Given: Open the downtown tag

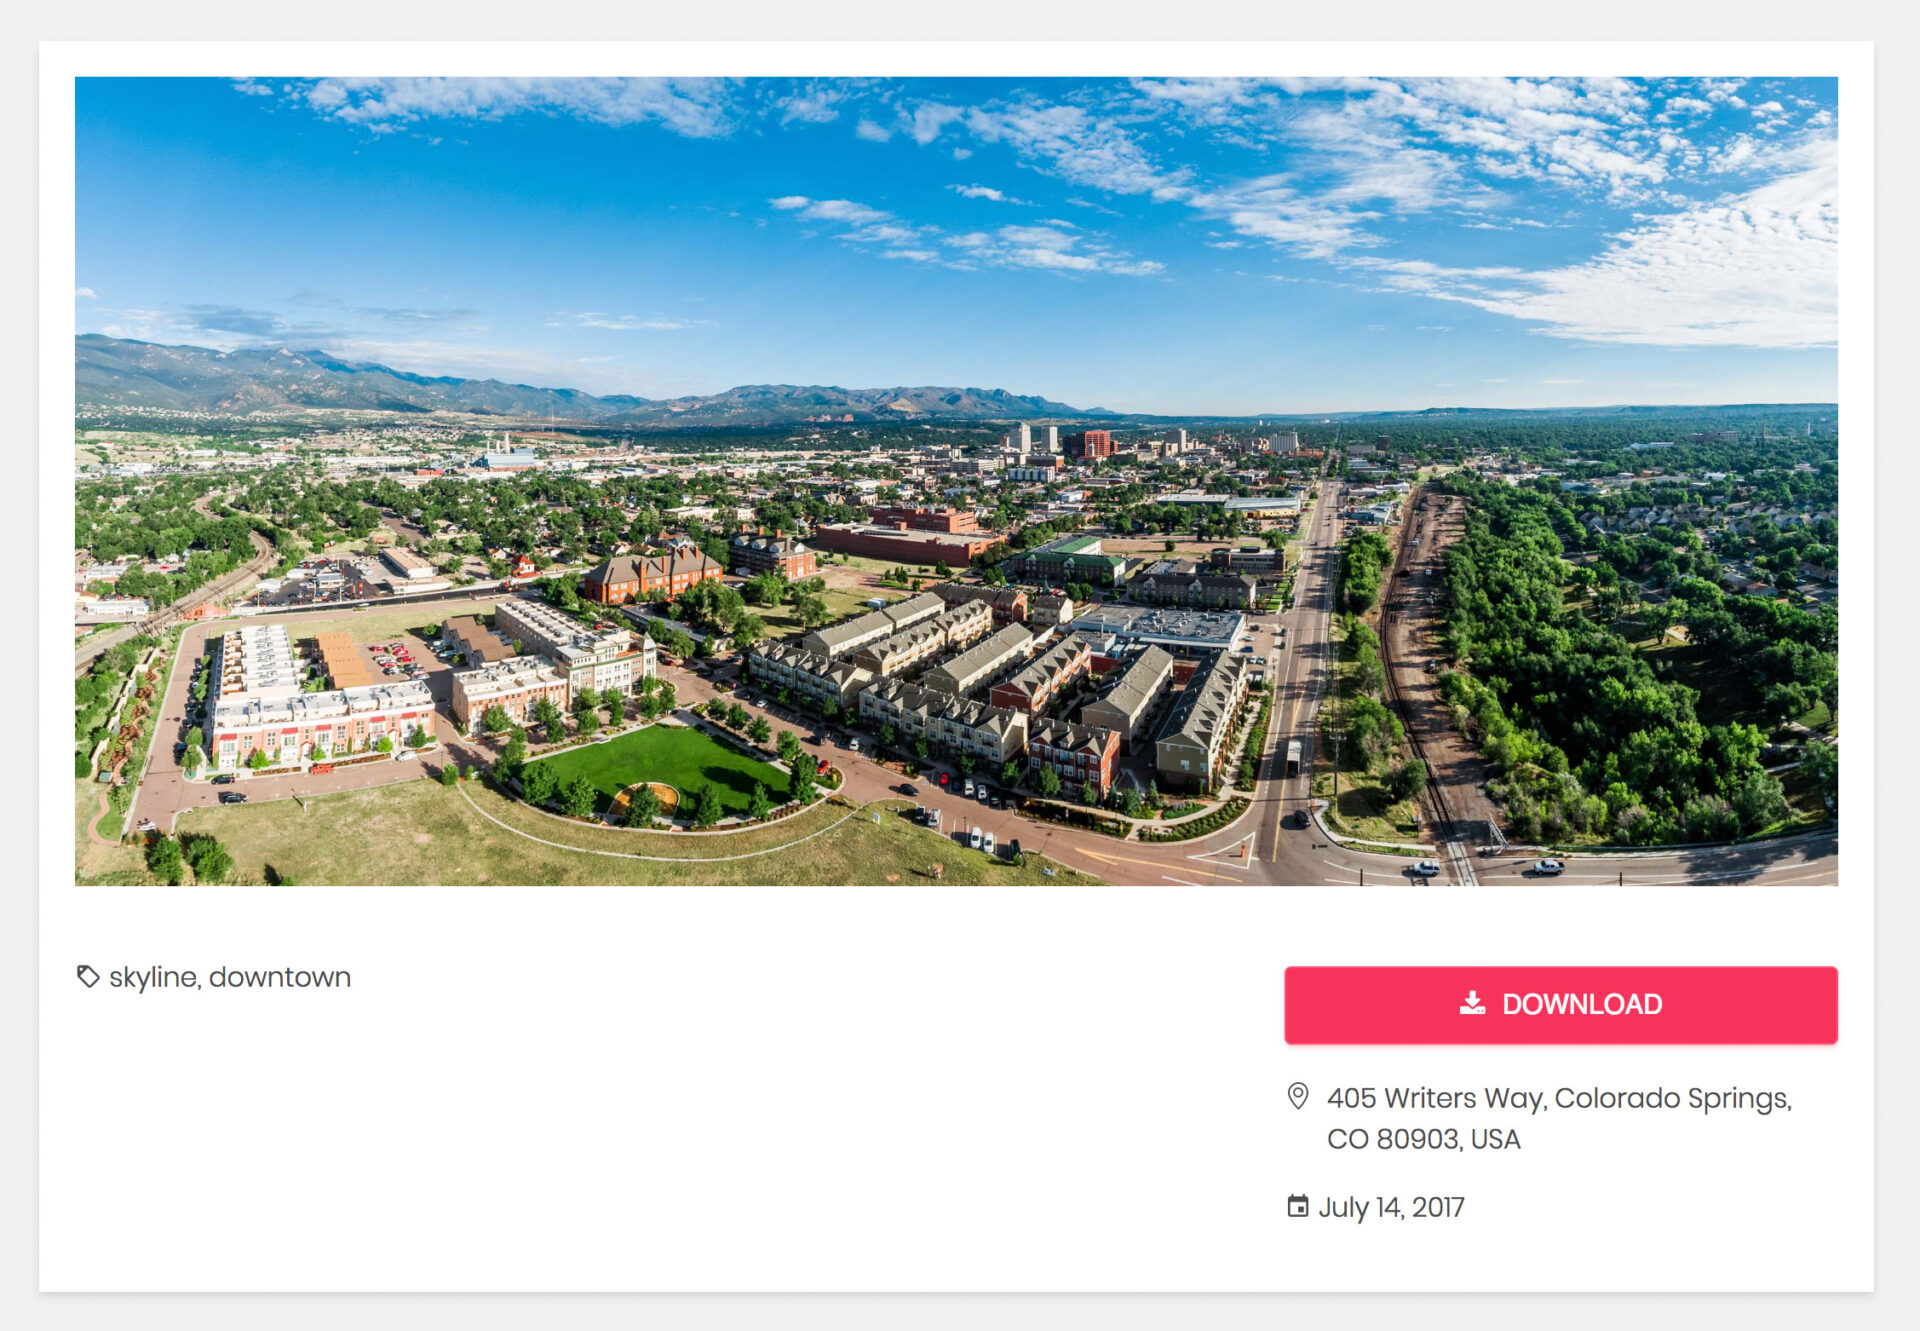Looking at the screenshot, I should pyautogui.click(x=280, y=977).
